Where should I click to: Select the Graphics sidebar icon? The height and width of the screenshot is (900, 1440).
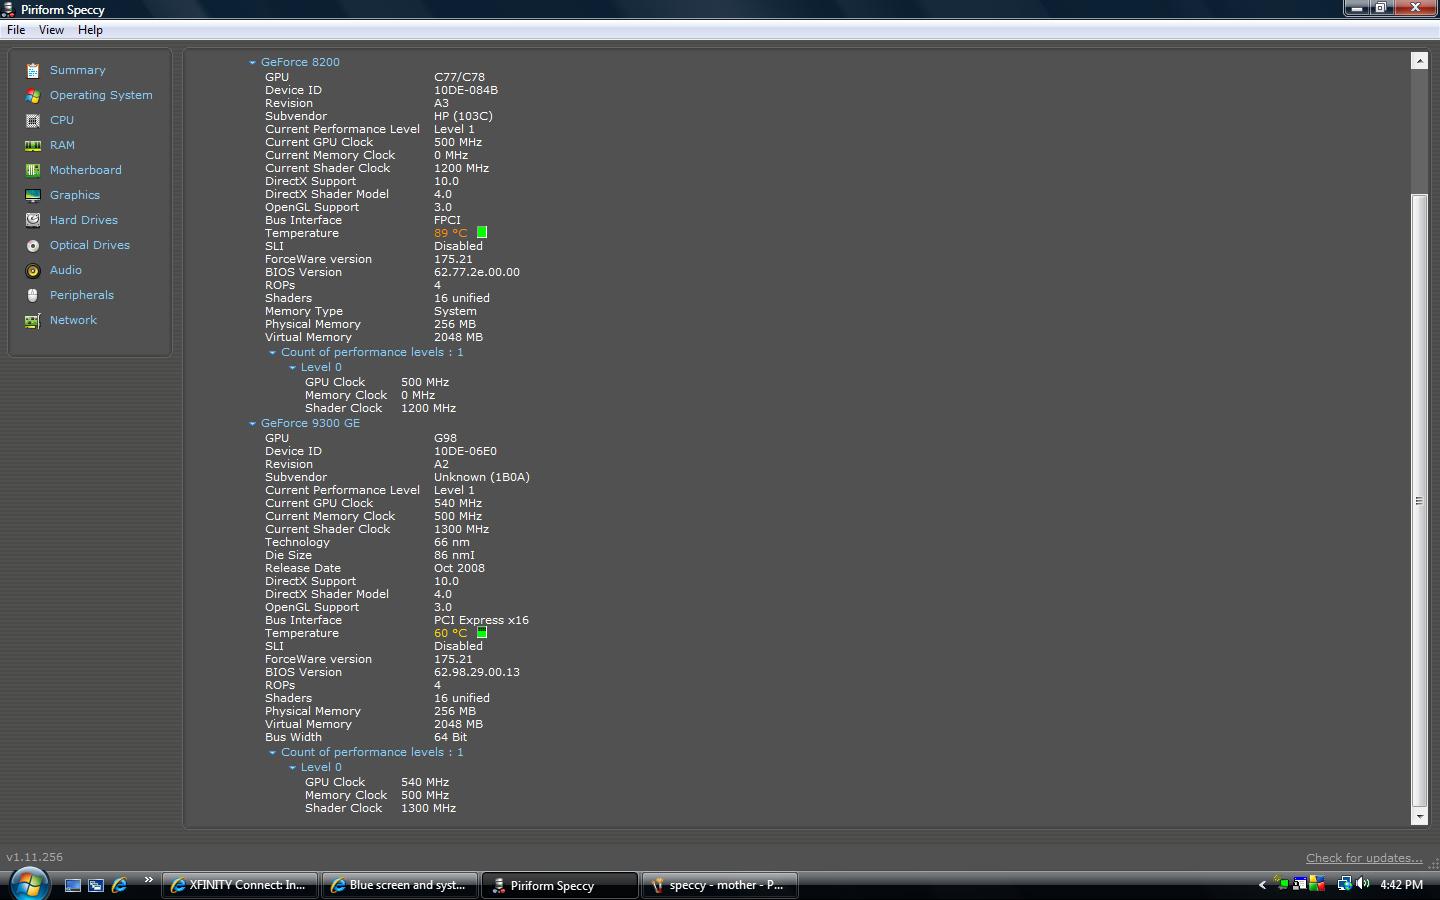(33, 195)
